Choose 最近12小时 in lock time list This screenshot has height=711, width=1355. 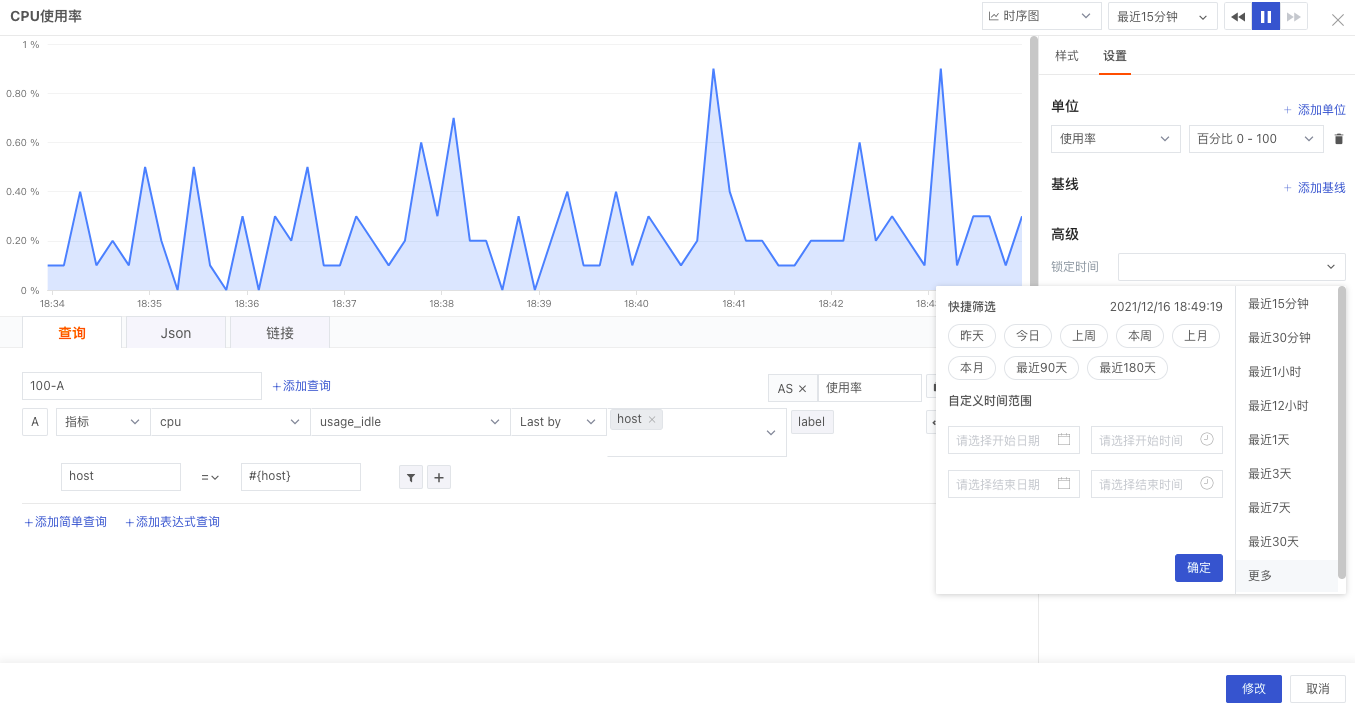point(1286,406)
